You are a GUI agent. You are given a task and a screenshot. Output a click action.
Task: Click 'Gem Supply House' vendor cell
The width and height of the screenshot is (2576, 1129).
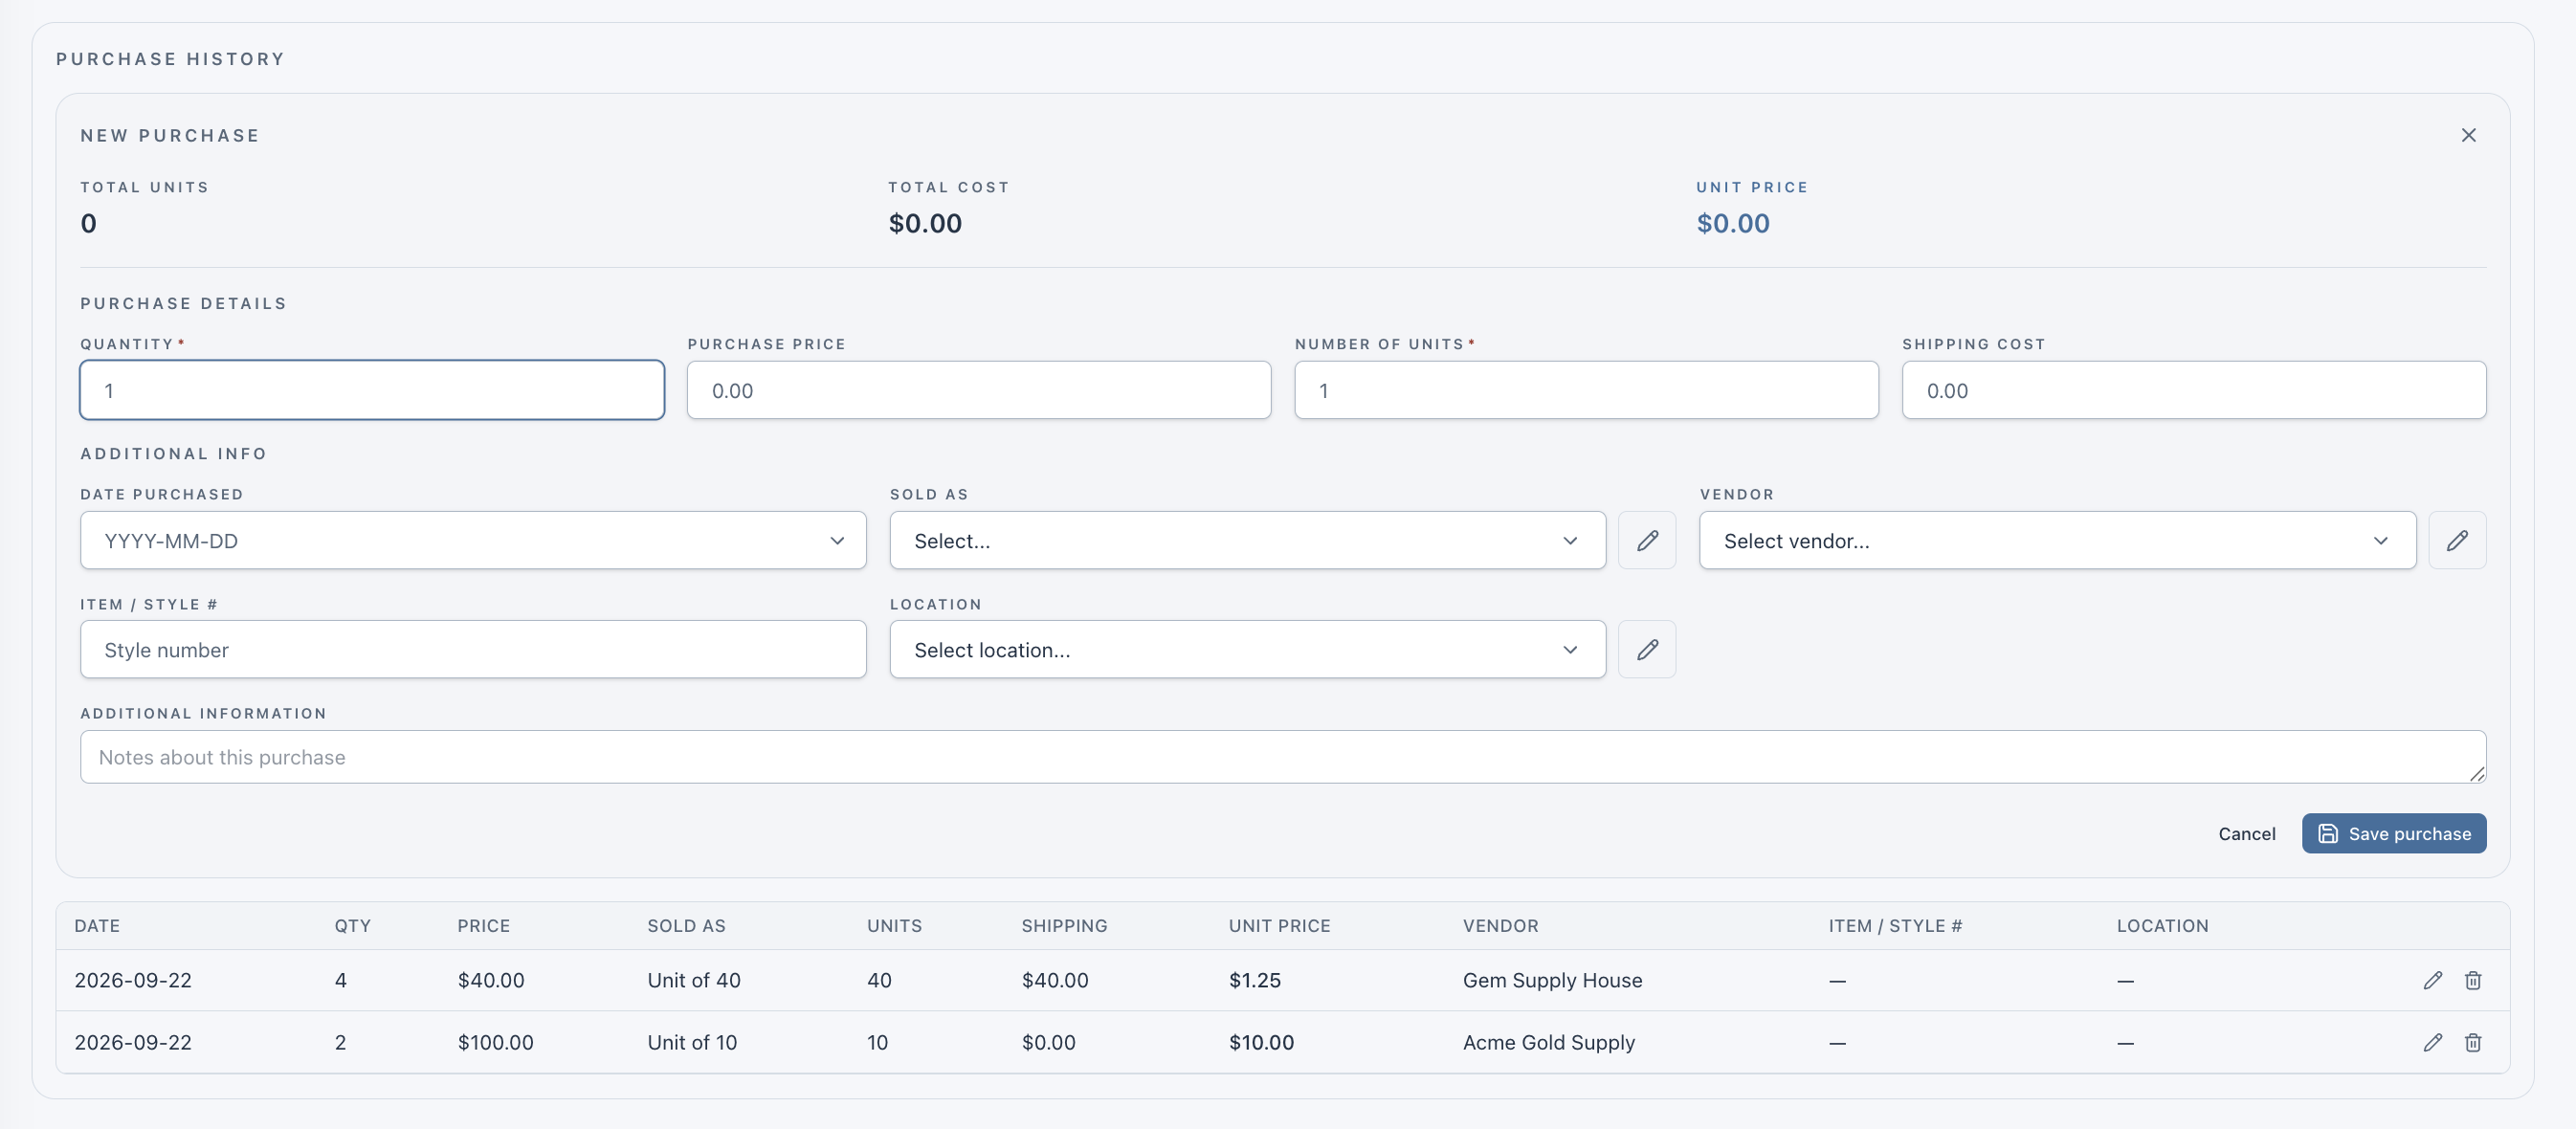pyautogui.click(x=1552, y=980)
